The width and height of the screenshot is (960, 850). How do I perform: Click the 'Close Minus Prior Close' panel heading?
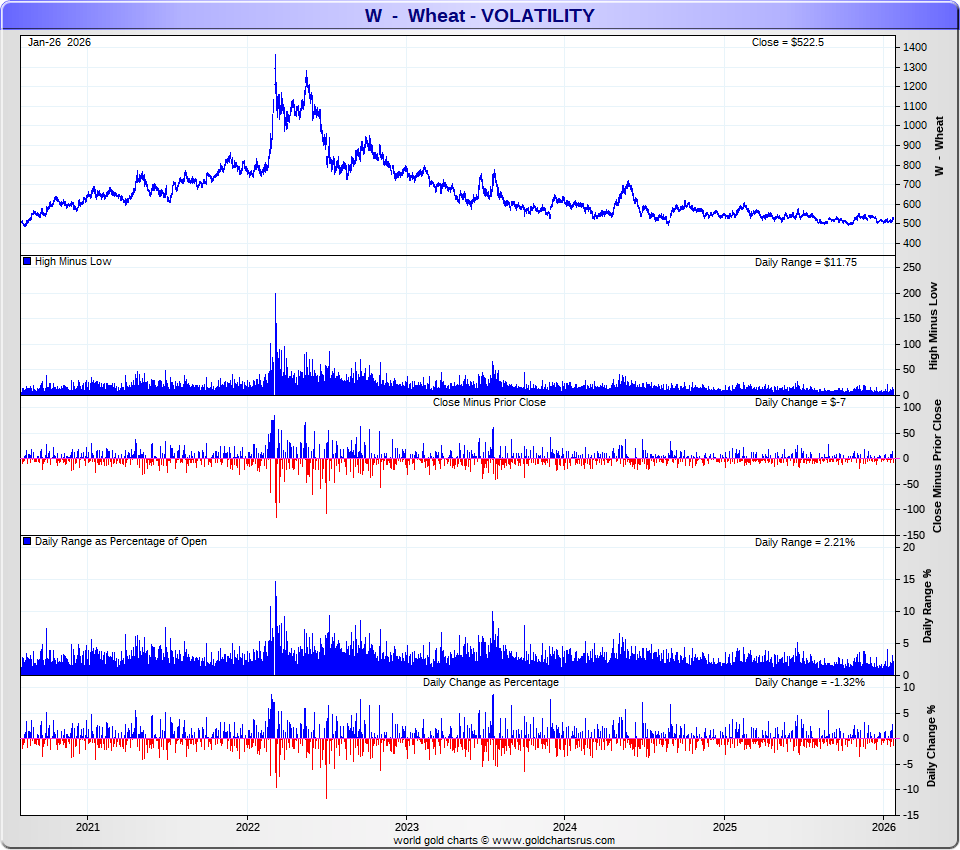pyautogui.click(x=489, y=402)
